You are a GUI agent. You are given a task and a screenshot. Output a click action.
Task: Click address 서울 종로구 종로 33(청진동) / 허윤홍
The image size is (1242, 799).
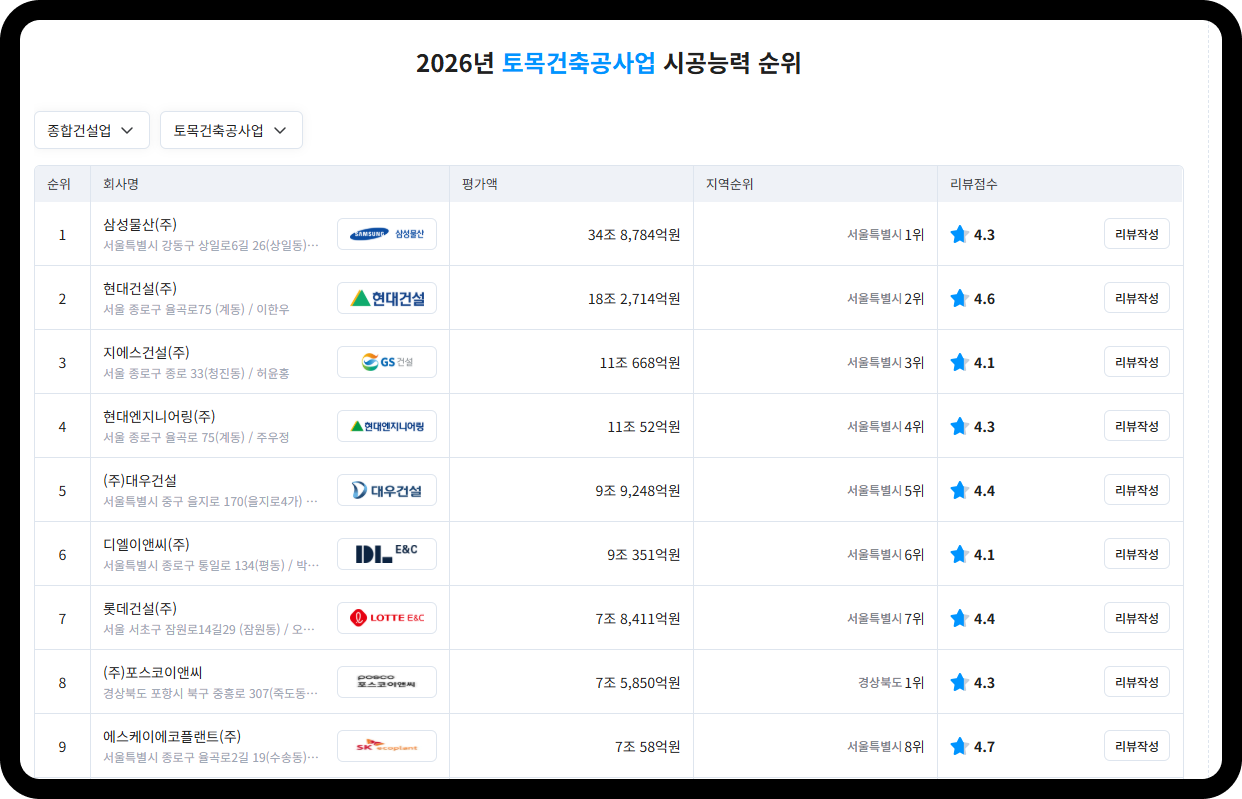(196, 374)
